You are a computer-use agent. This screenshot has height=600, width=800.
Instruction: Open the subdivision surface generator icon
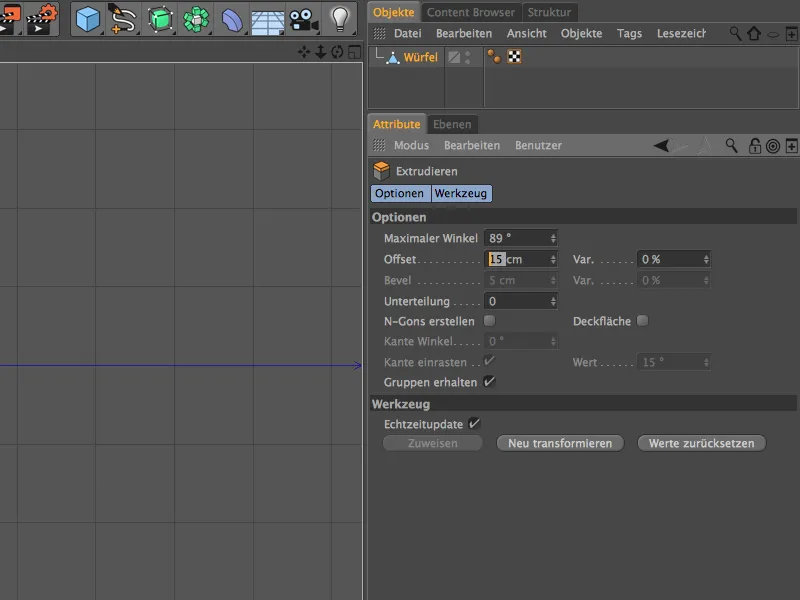click(x=160, y=19)
